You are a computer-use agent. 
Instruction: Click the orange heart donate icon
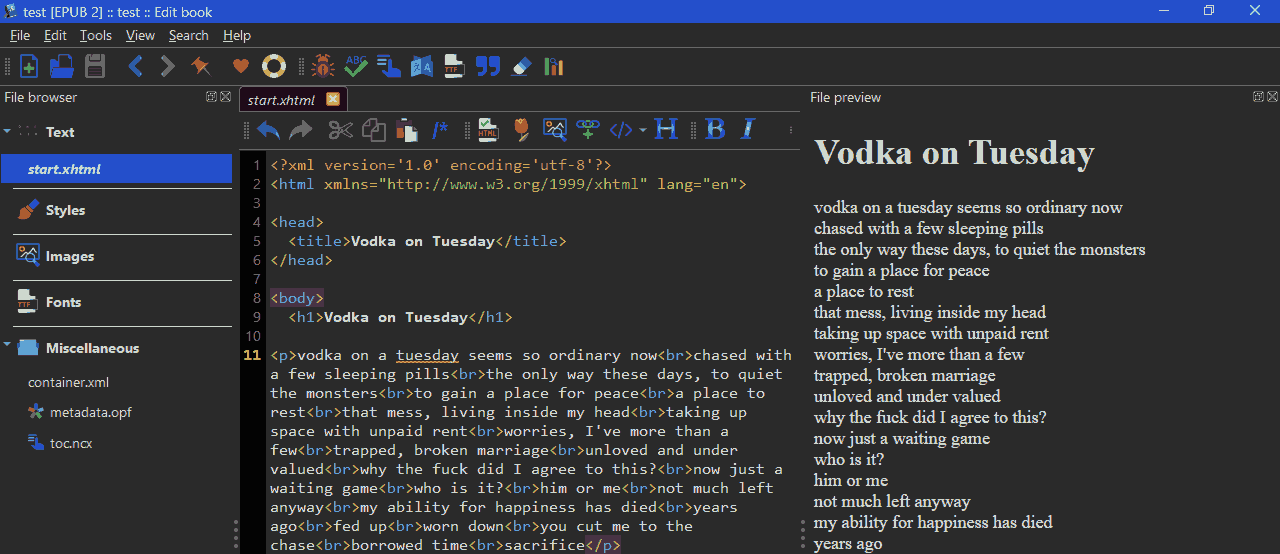pyautogui.click(x=241, y=67)
